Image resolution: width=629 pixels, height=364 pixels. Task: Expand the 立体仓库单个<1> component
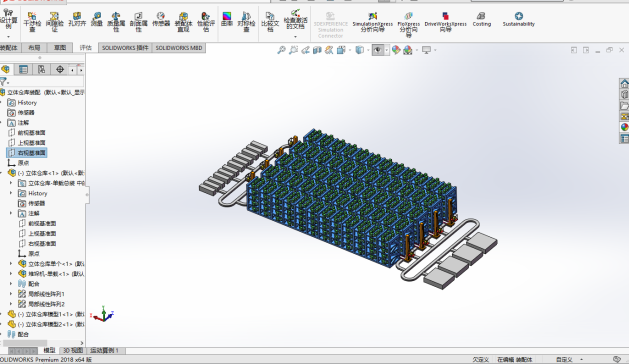(11, 264)
